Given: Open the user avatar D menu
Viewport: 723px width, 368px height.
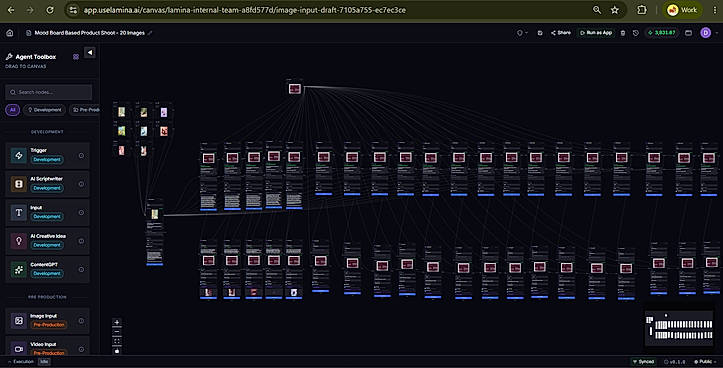Looking at the screenshot, I should [705, 33].
